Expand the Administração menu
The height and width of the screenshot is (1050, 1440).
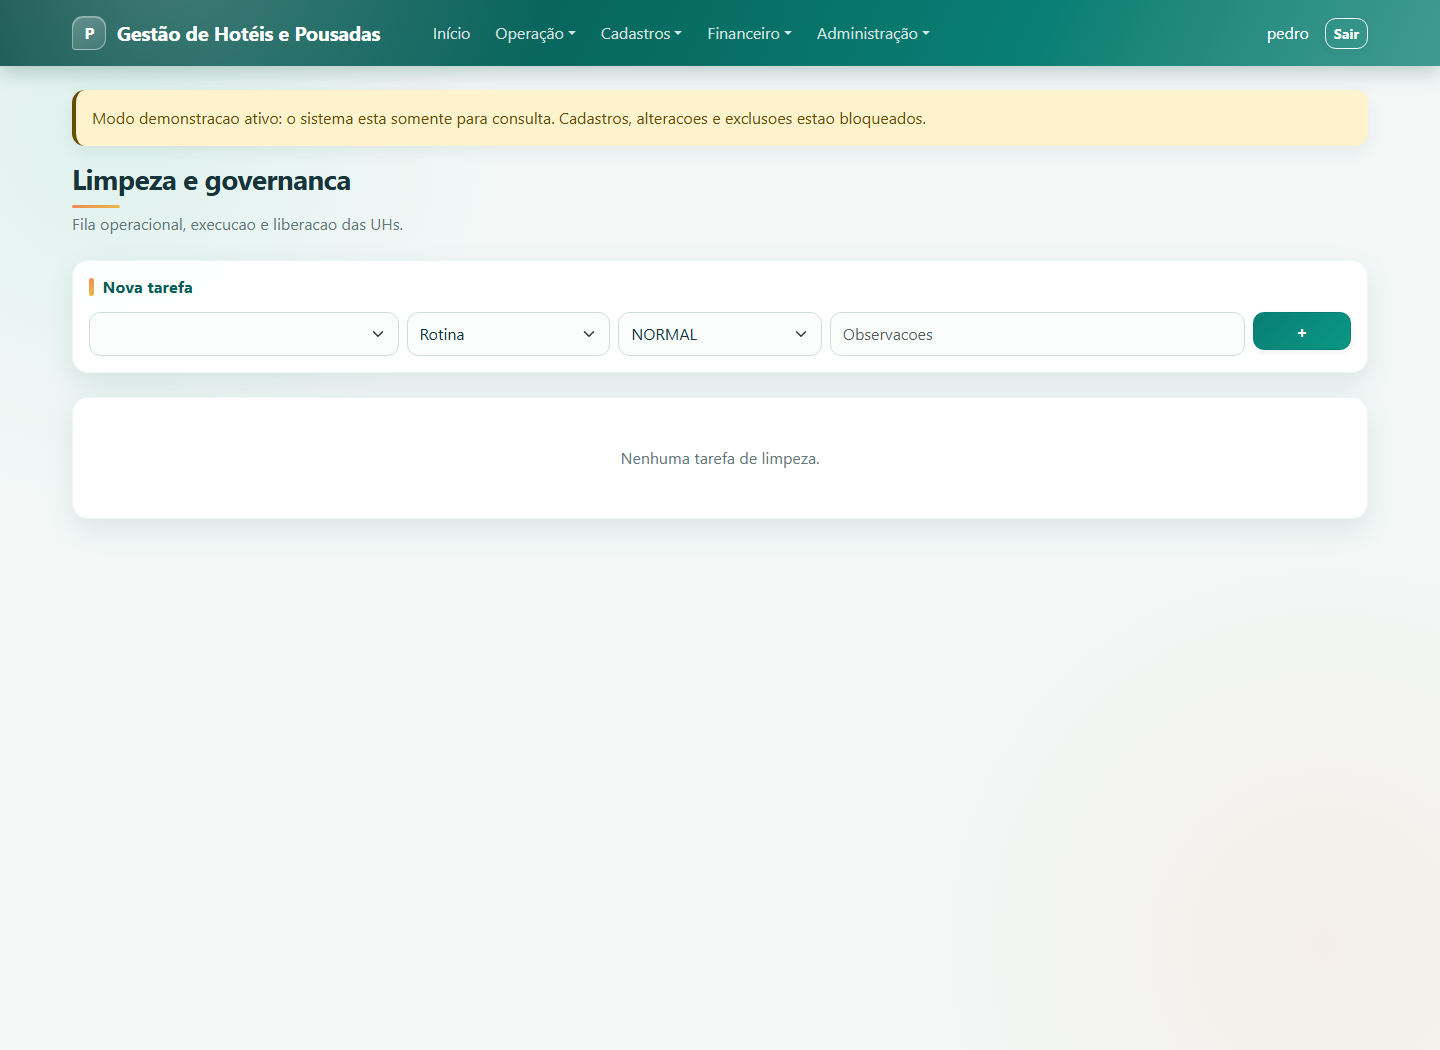pyautogui.click(x=873, y=33)
